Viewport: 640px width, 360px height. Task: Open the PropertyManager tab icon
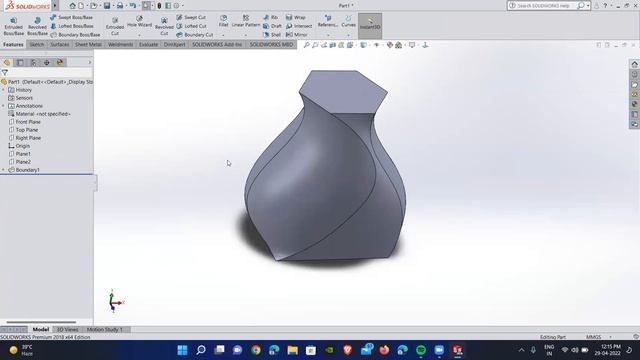pos(20,62)
